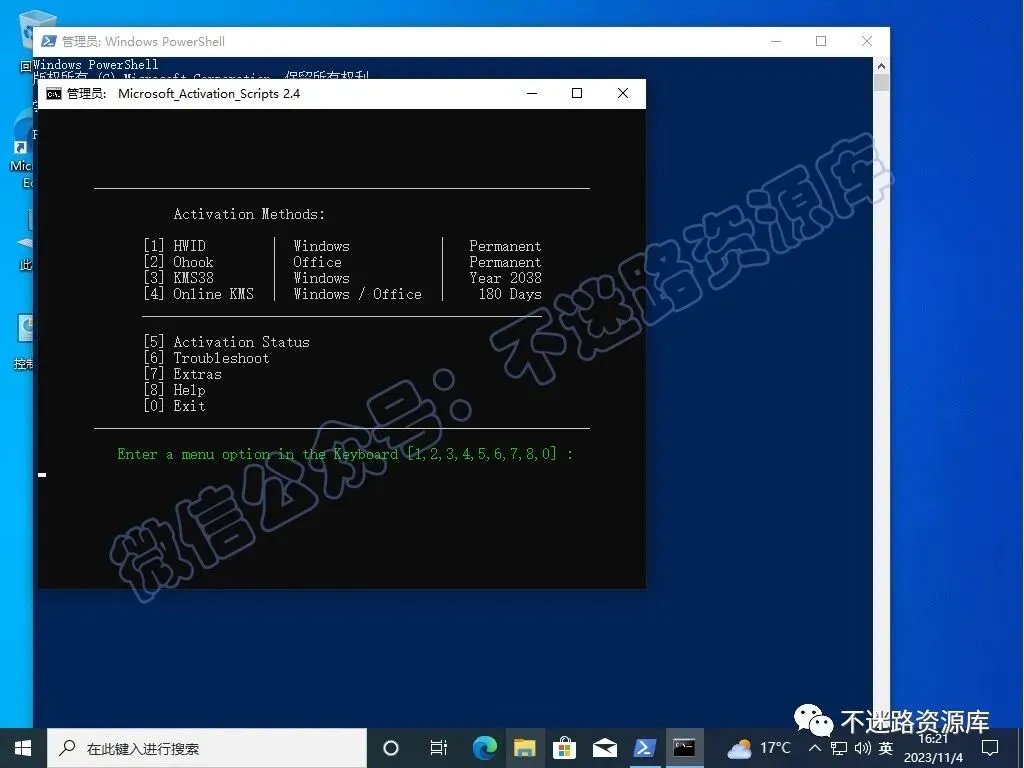This screenshot has height=768, width=1024.
Task: Select the Control Panel desktop icon
Action: point(24,341)
